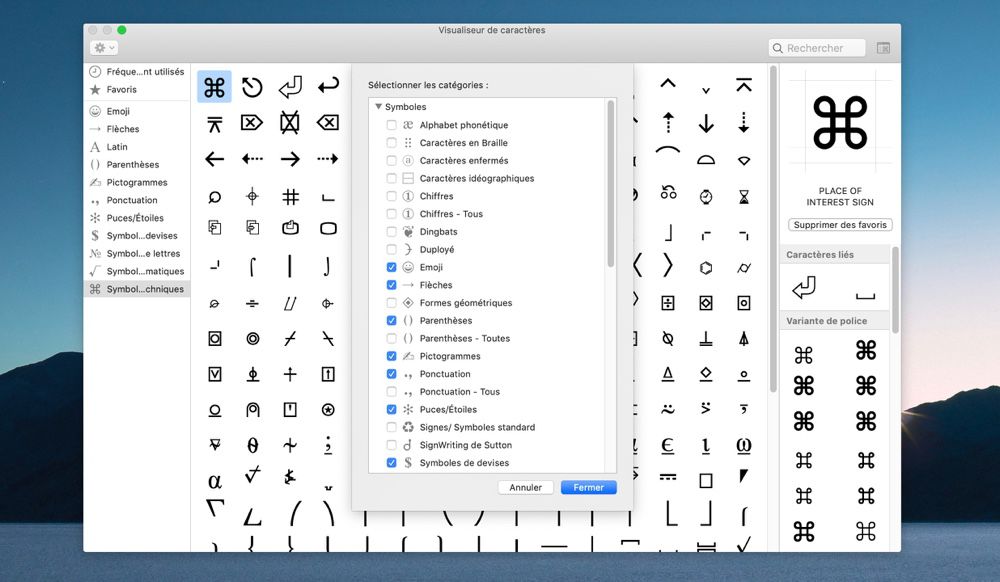Open the Ponctuation sidebar category
Image resolution: width=1000 pixels, height=582 pixels.
[137, 200]
